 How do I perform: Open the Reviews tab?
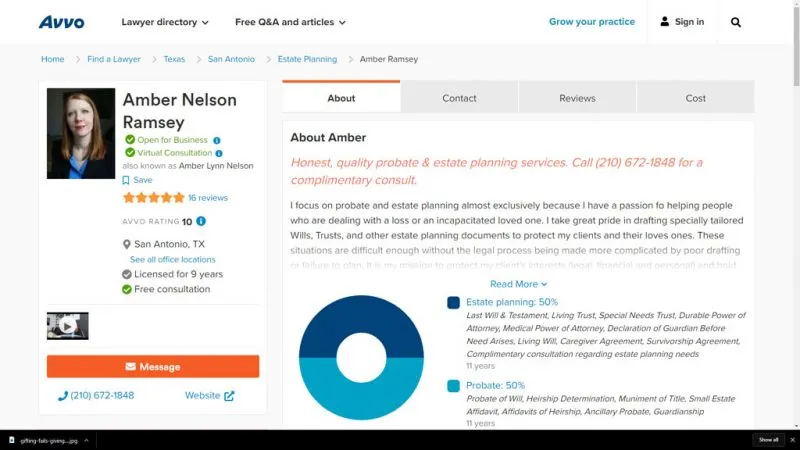(x=577, y=98)
